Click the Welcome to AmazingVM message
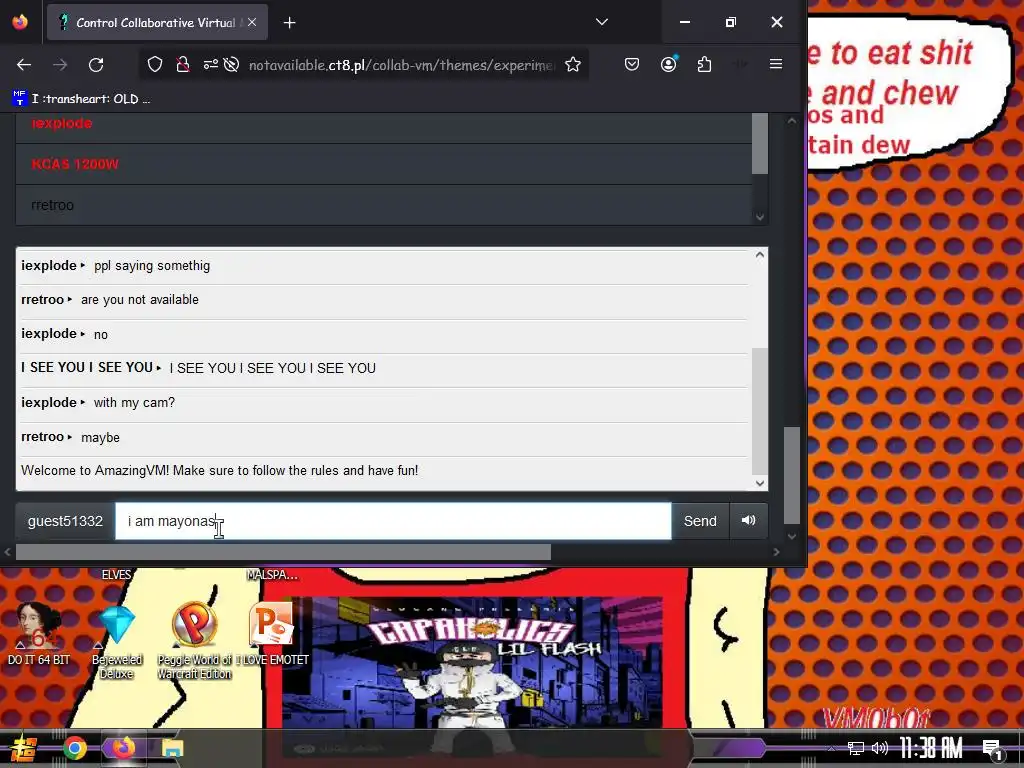Screen dimensions: 1024x768 tap(219, 470)
